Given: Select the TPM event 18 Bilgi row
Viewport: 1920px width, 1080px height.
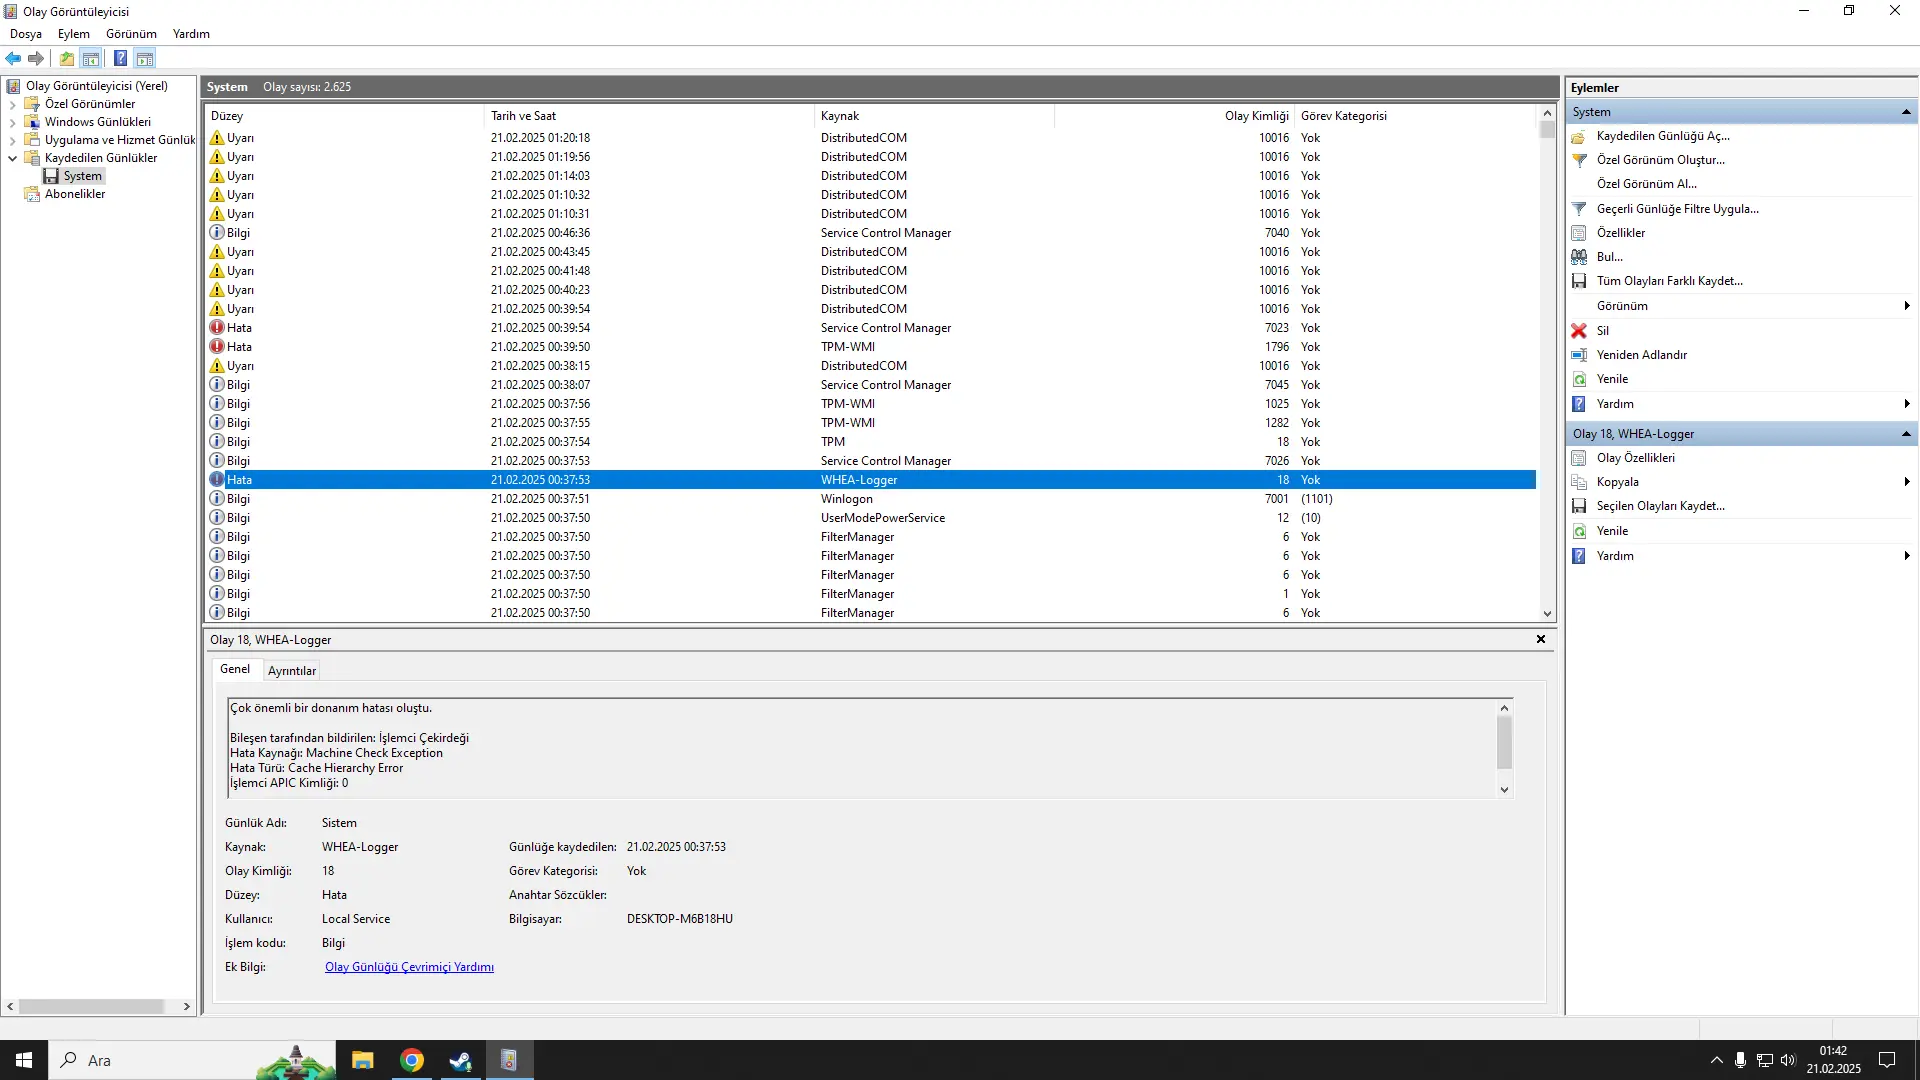Looking at the screenshot, I should (870, 442).
